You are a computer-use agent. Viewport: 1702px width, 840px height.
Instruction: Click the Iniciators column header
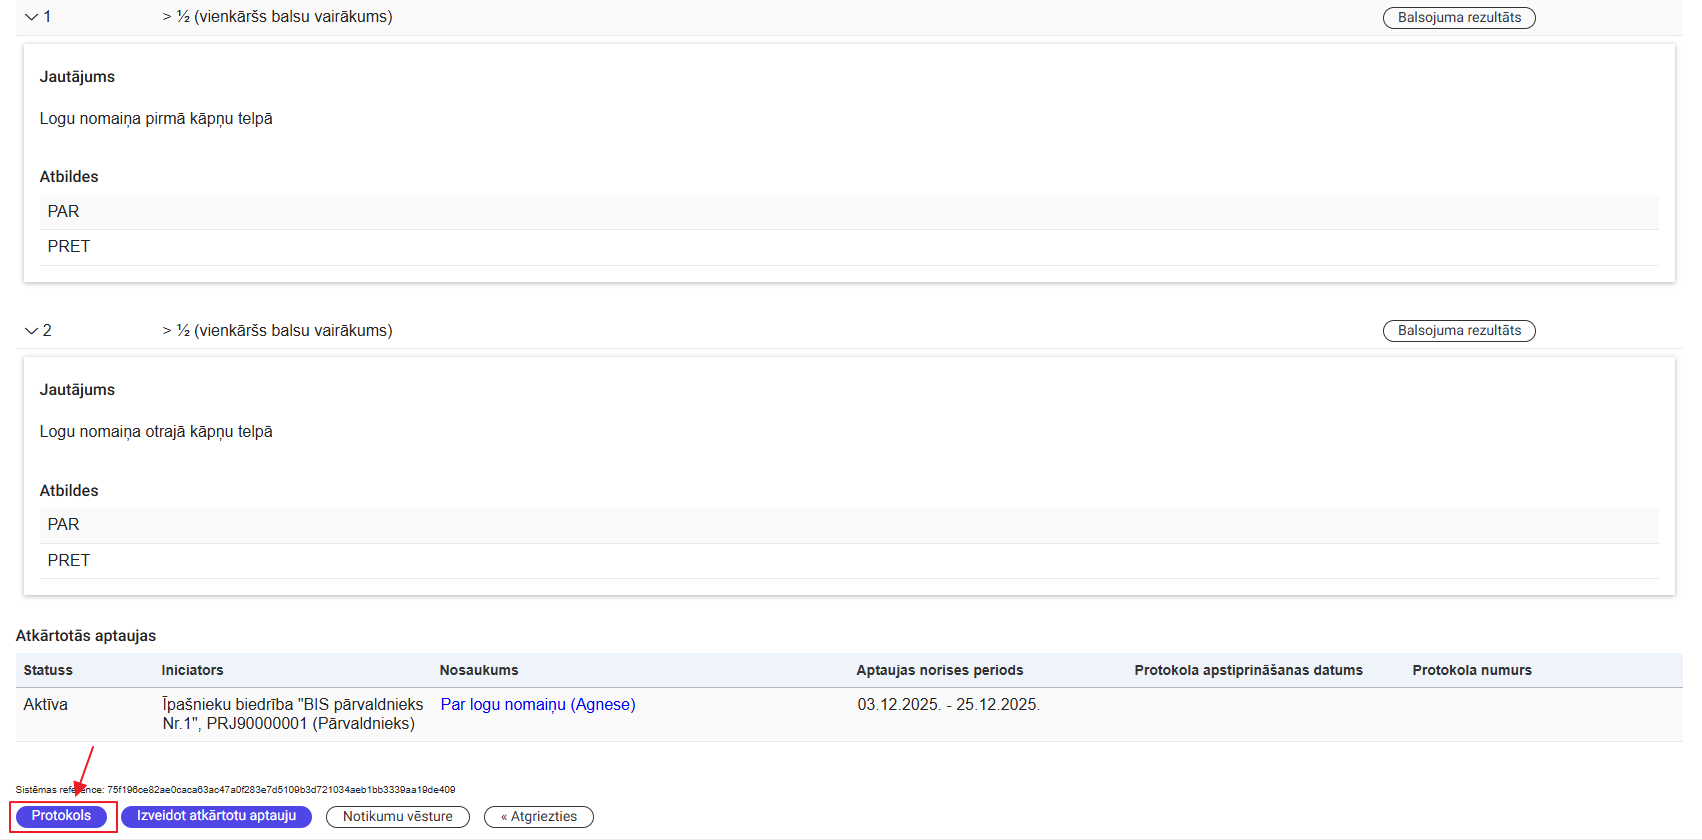192,671
